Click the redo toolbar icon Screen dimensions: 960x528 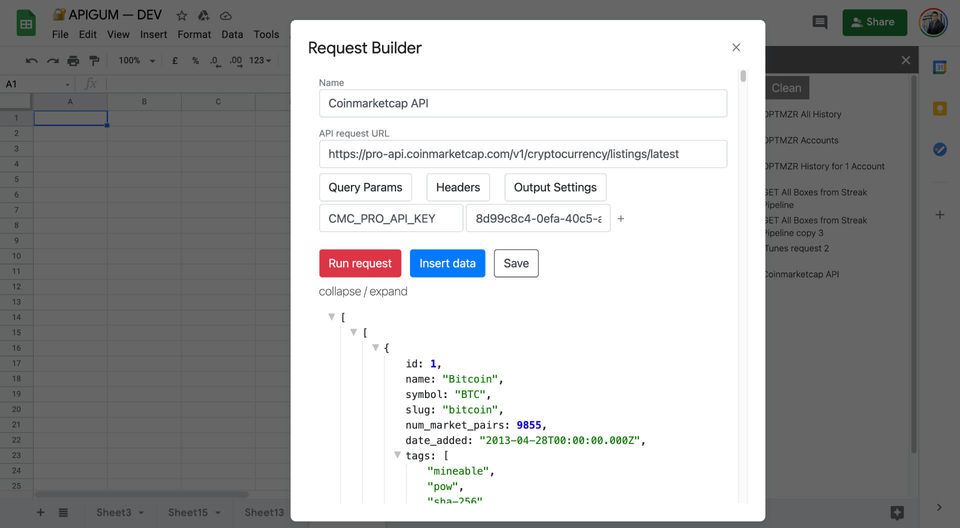(53, 61)
